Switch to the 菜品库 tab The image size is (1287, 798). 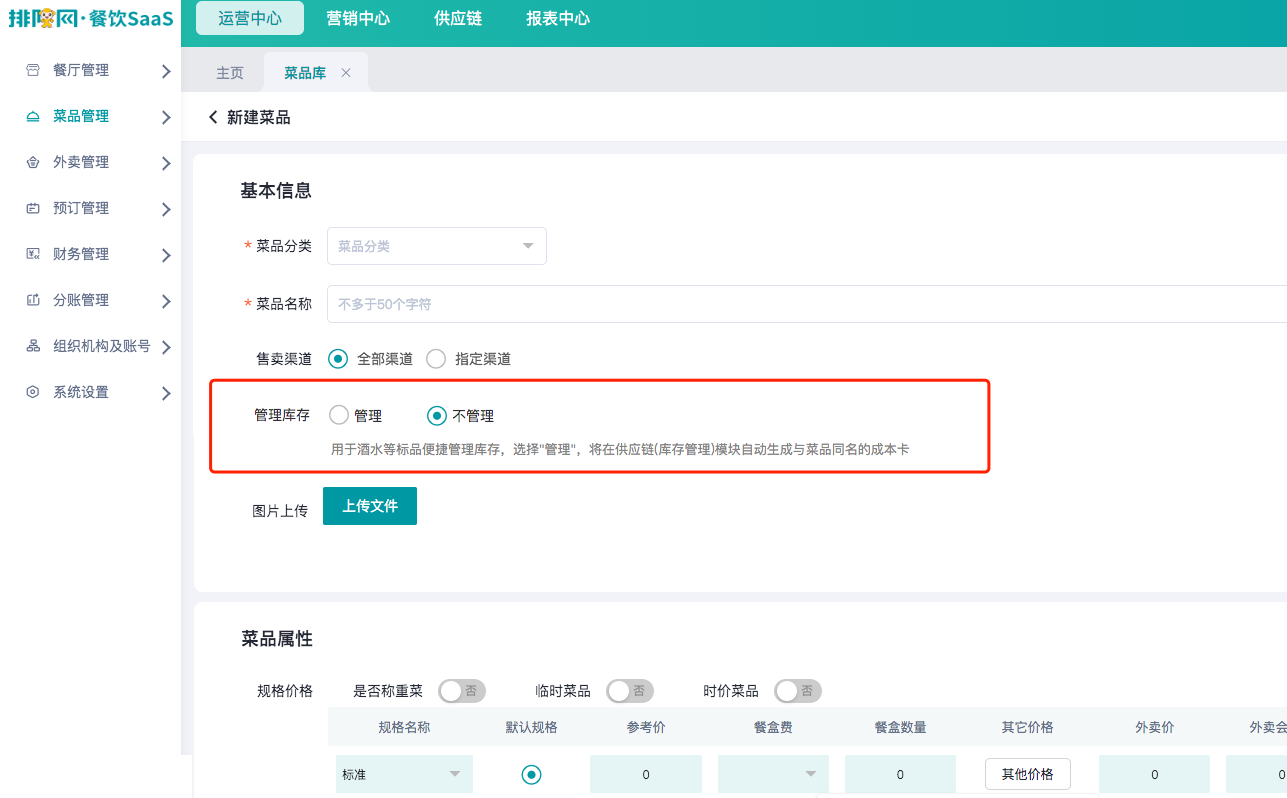pyautogui.click(x=305, y=73)
